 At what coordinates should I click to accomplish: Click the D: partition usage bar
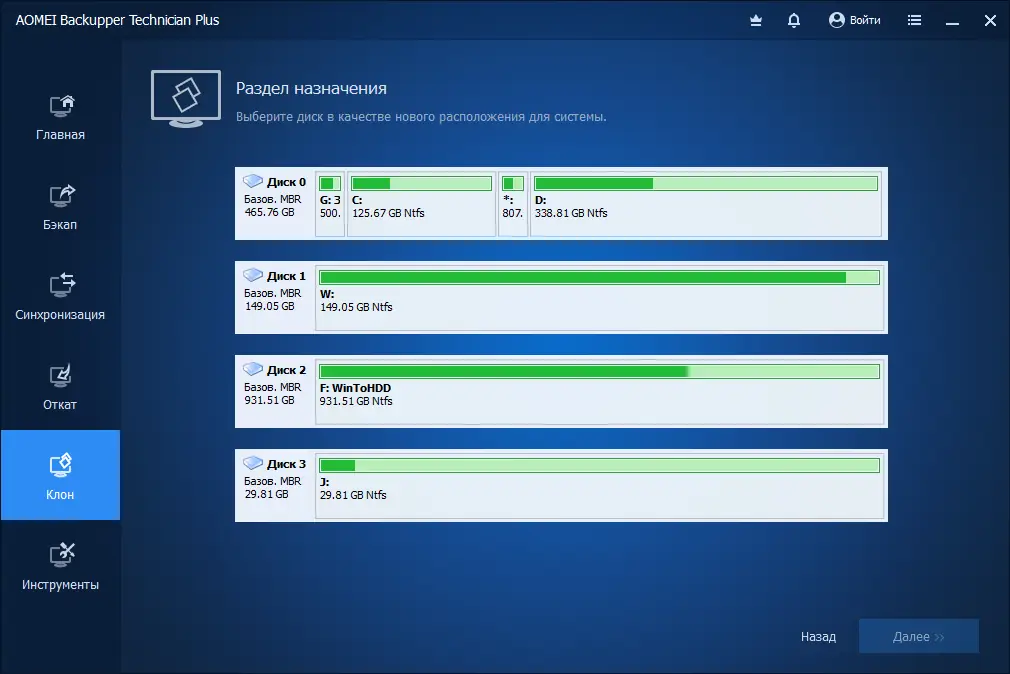[706, 184]
